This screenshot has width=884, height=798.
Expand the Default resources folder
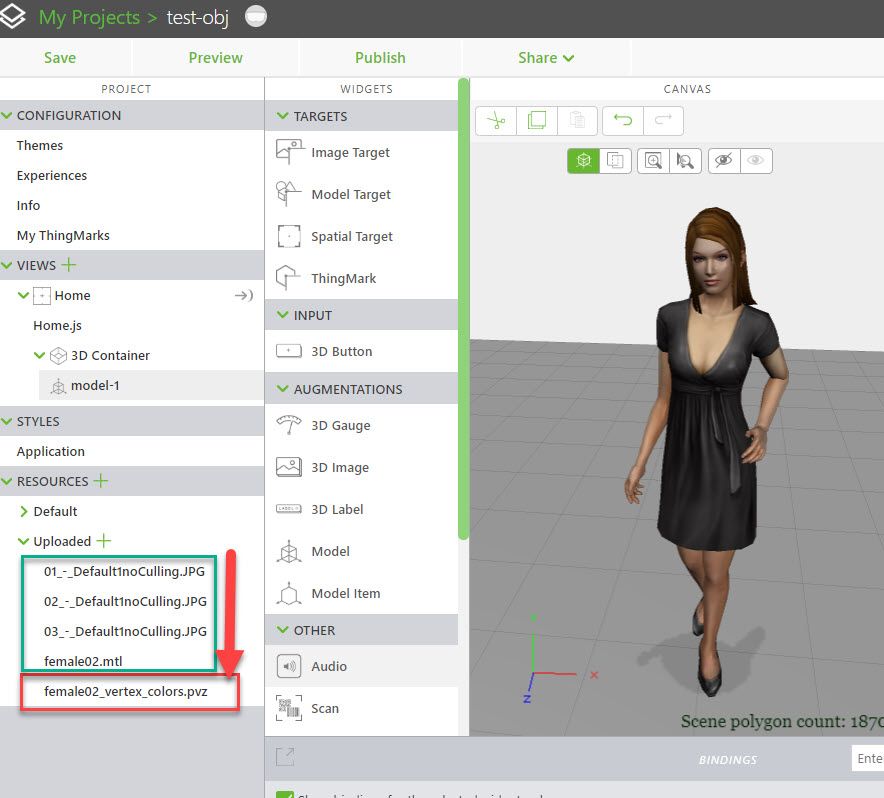pos(24,511)
